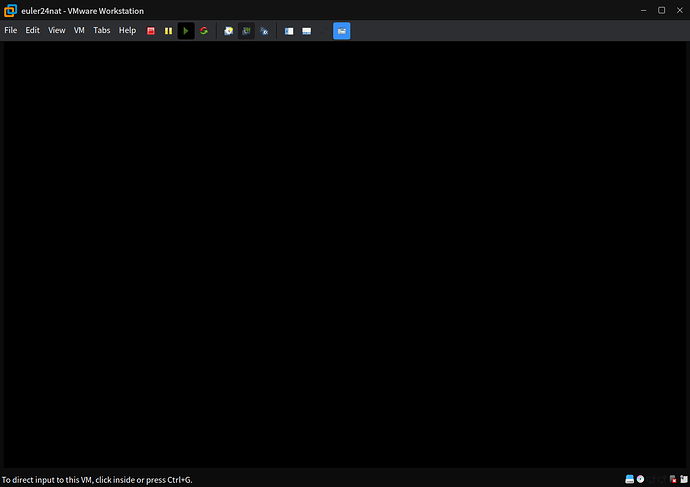The image size is (690, 487).
Task: Click the hard disk status icon
Action: pyautogui.click(x=630, y=479)
